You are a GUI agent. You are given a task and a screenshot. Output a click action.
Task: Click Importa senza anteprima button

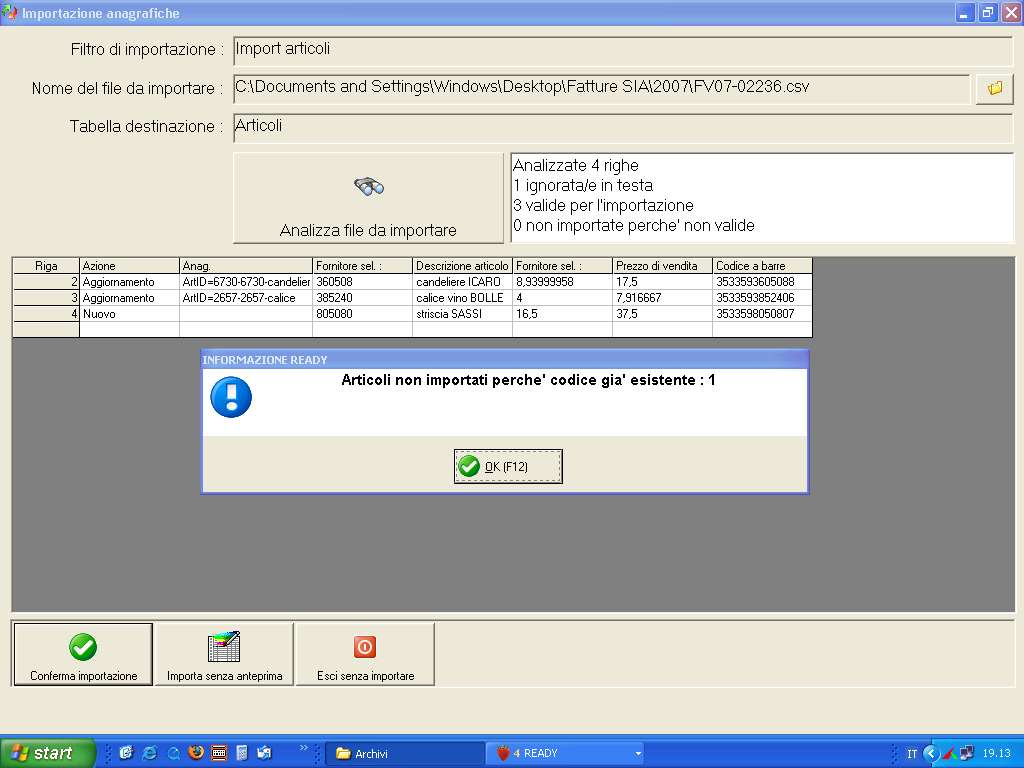(x=224, y=654)
